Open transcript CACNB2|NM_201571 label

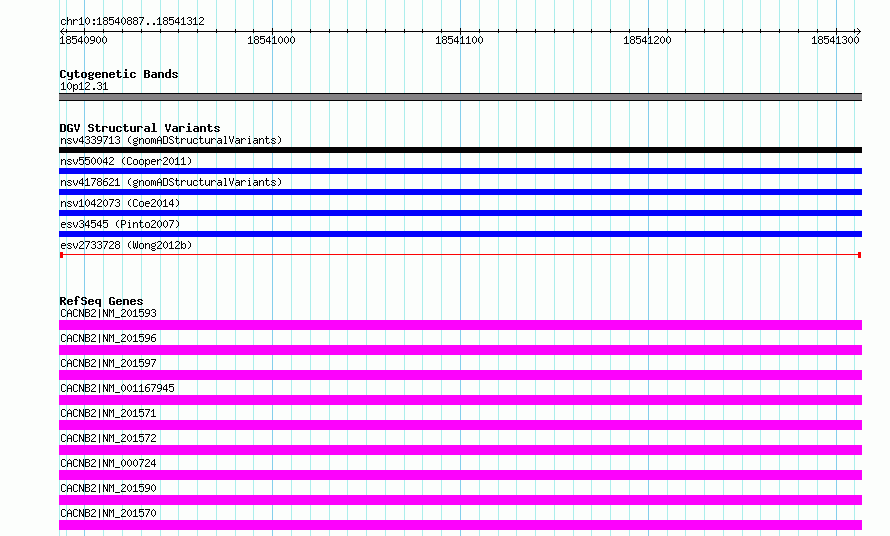108,413
